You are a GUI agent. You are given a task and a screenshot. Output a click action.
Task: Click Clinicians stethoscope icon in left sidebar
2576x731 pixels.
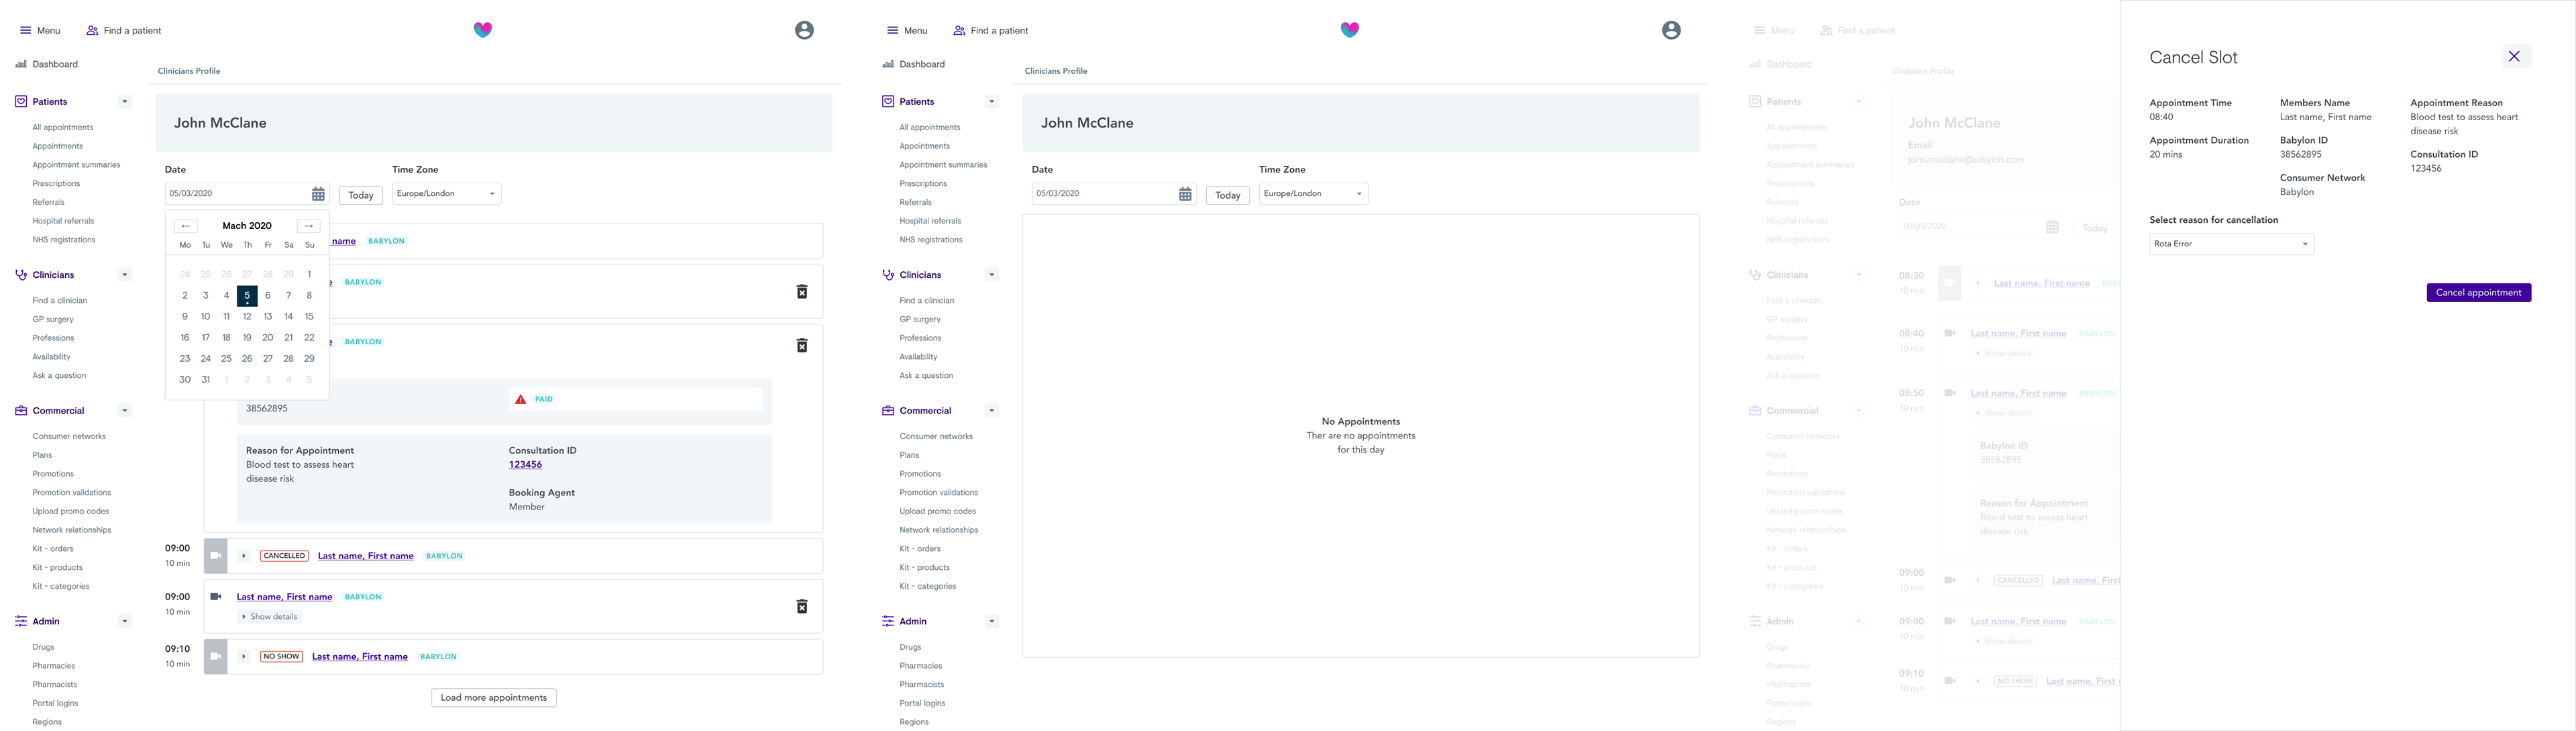point(21,274)
